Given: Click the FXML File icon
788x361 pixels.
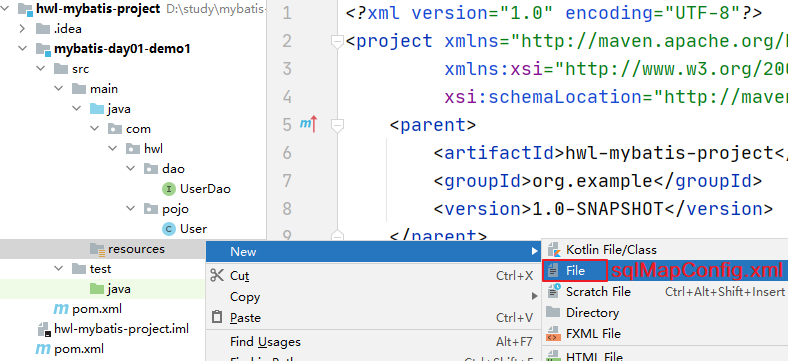Looking at the screenshot, I should pos(553,333).
